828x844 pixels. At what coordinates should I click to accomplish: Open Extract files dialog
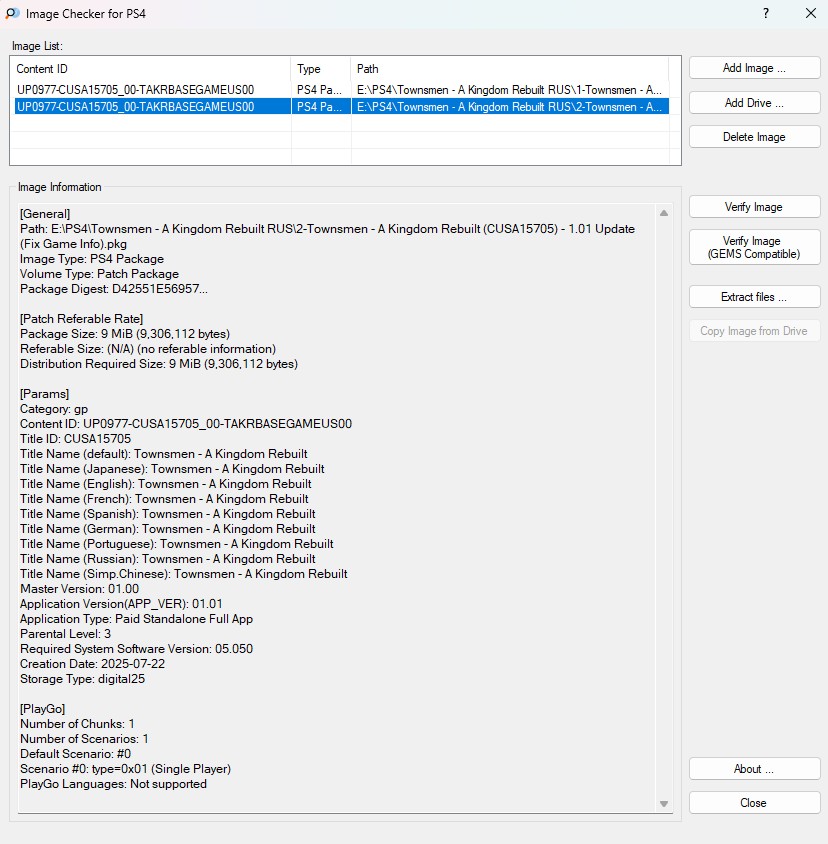754,297
